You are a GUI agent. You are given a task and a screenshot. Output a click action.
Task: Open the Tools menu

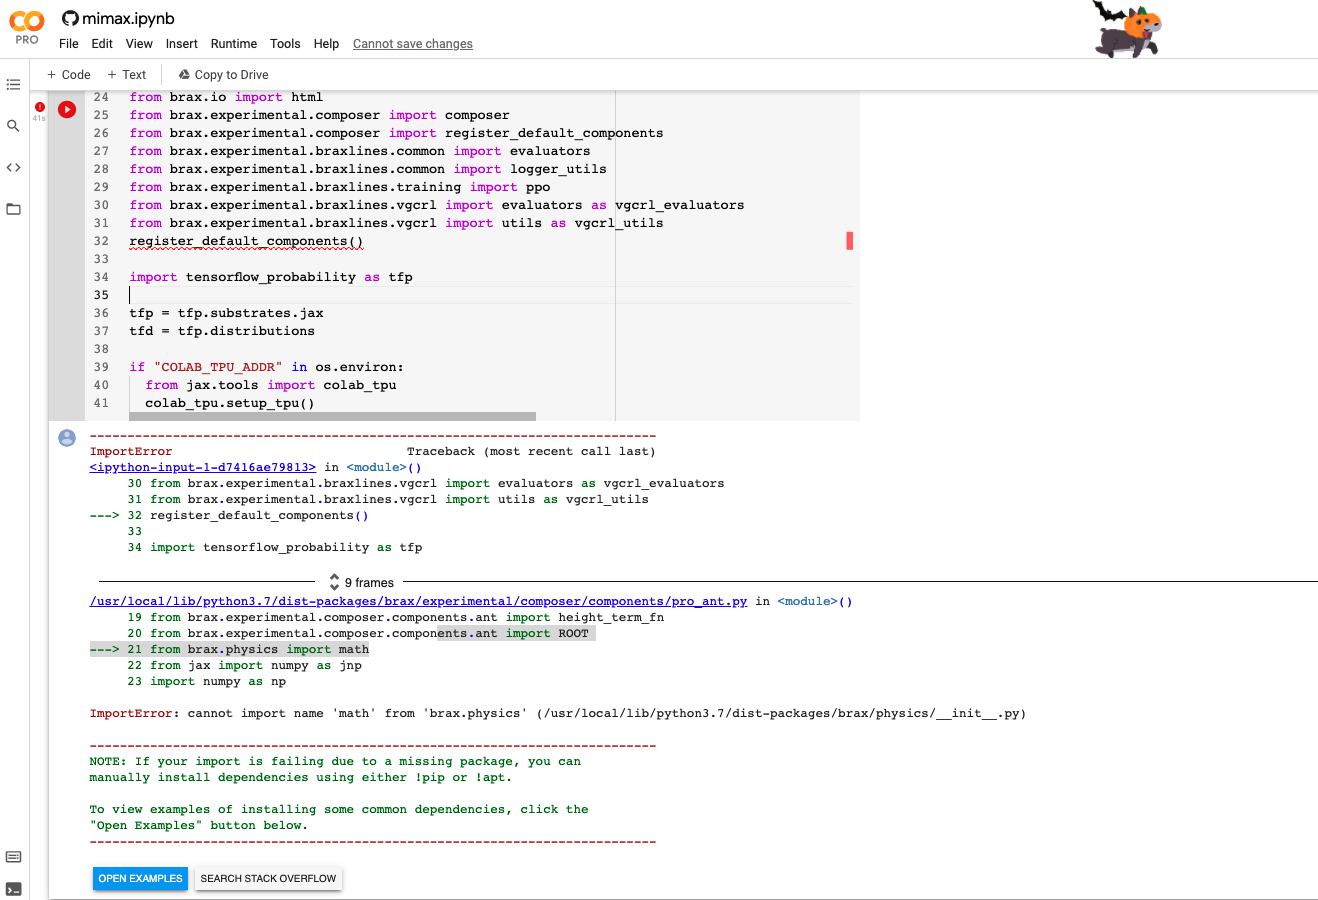pyautogui.click(x=285, y=43)
